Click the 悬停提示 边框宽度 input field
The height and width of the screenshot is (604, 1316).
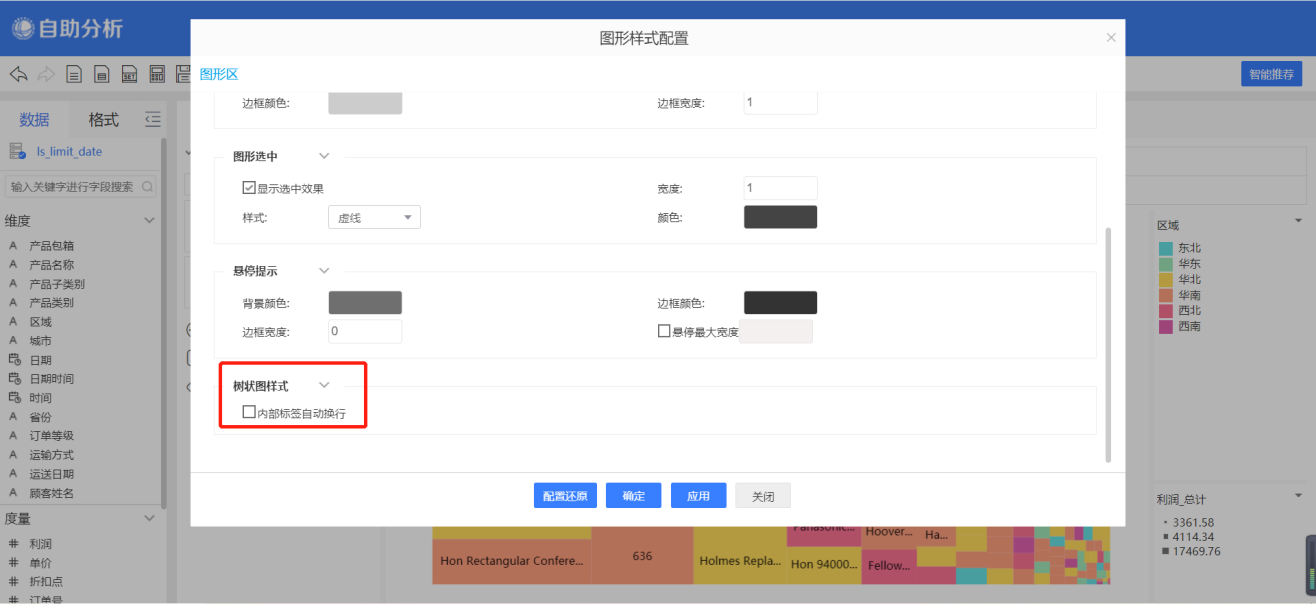[365, 331]
